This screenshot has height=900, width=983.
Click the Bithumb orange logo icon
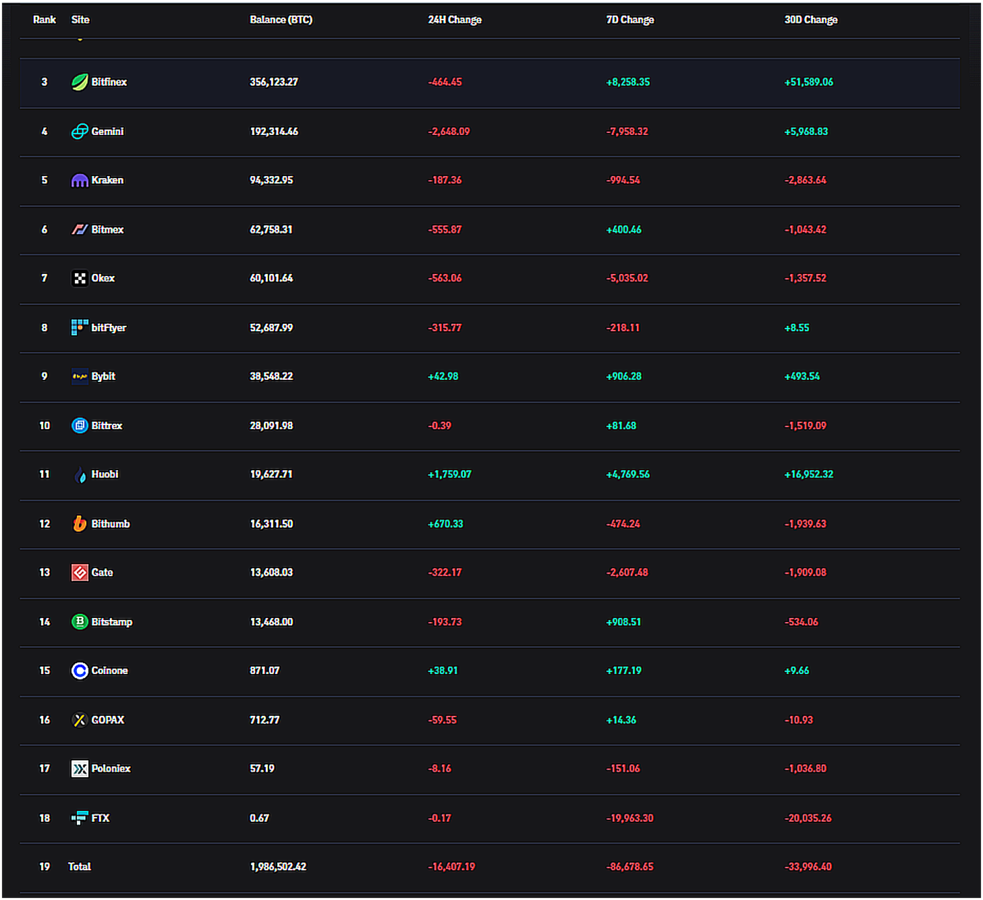(x=80, y=523)
